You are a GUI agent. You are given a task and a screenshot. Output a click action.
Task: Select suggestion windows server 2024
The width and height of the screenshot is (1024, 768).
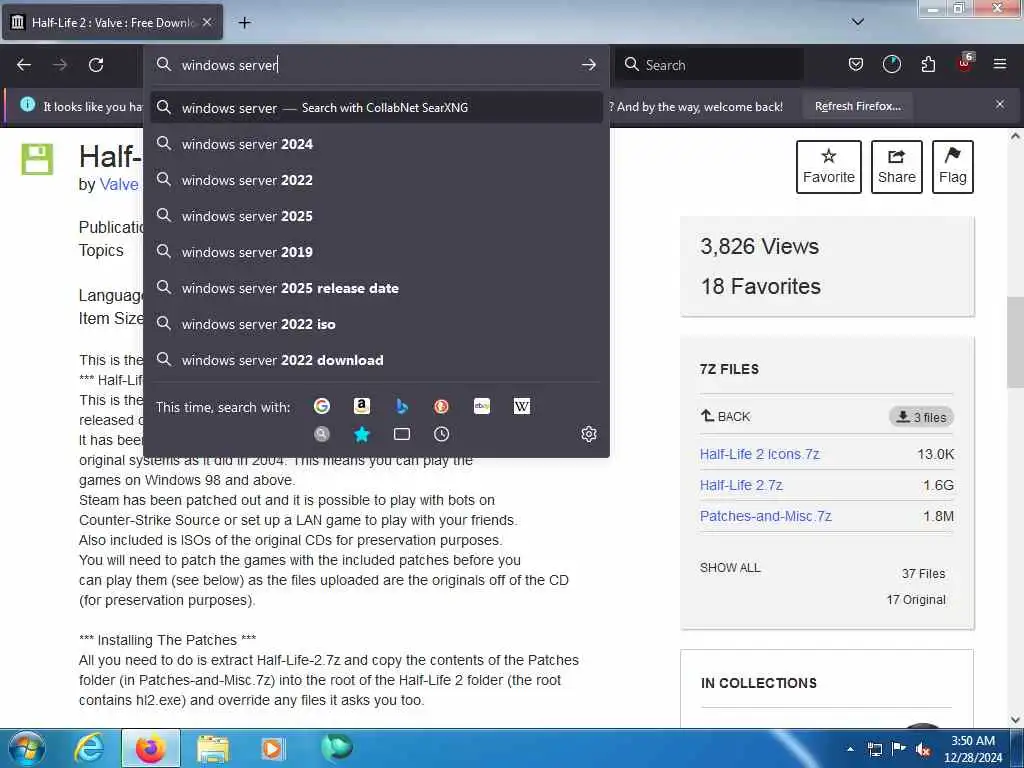[x=376, y=144]
